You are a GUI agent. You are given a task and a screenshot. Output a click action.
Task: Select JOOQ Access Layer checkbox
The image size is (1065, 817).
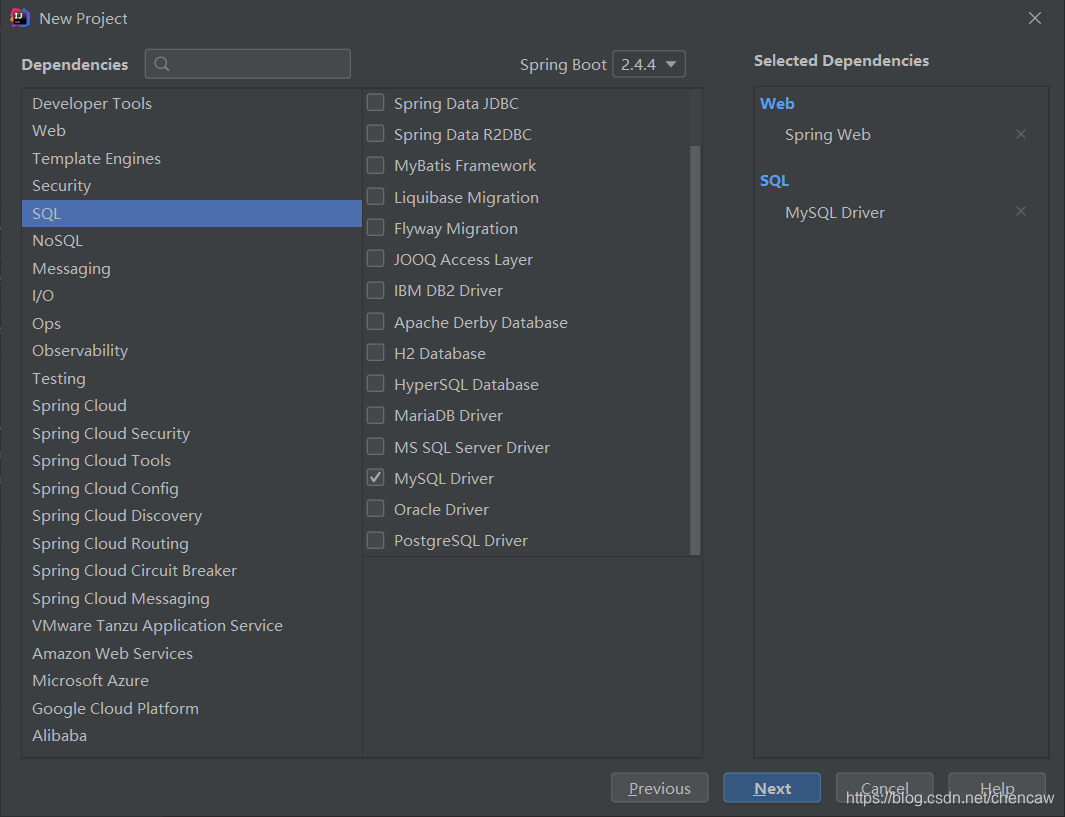[376, 259]
